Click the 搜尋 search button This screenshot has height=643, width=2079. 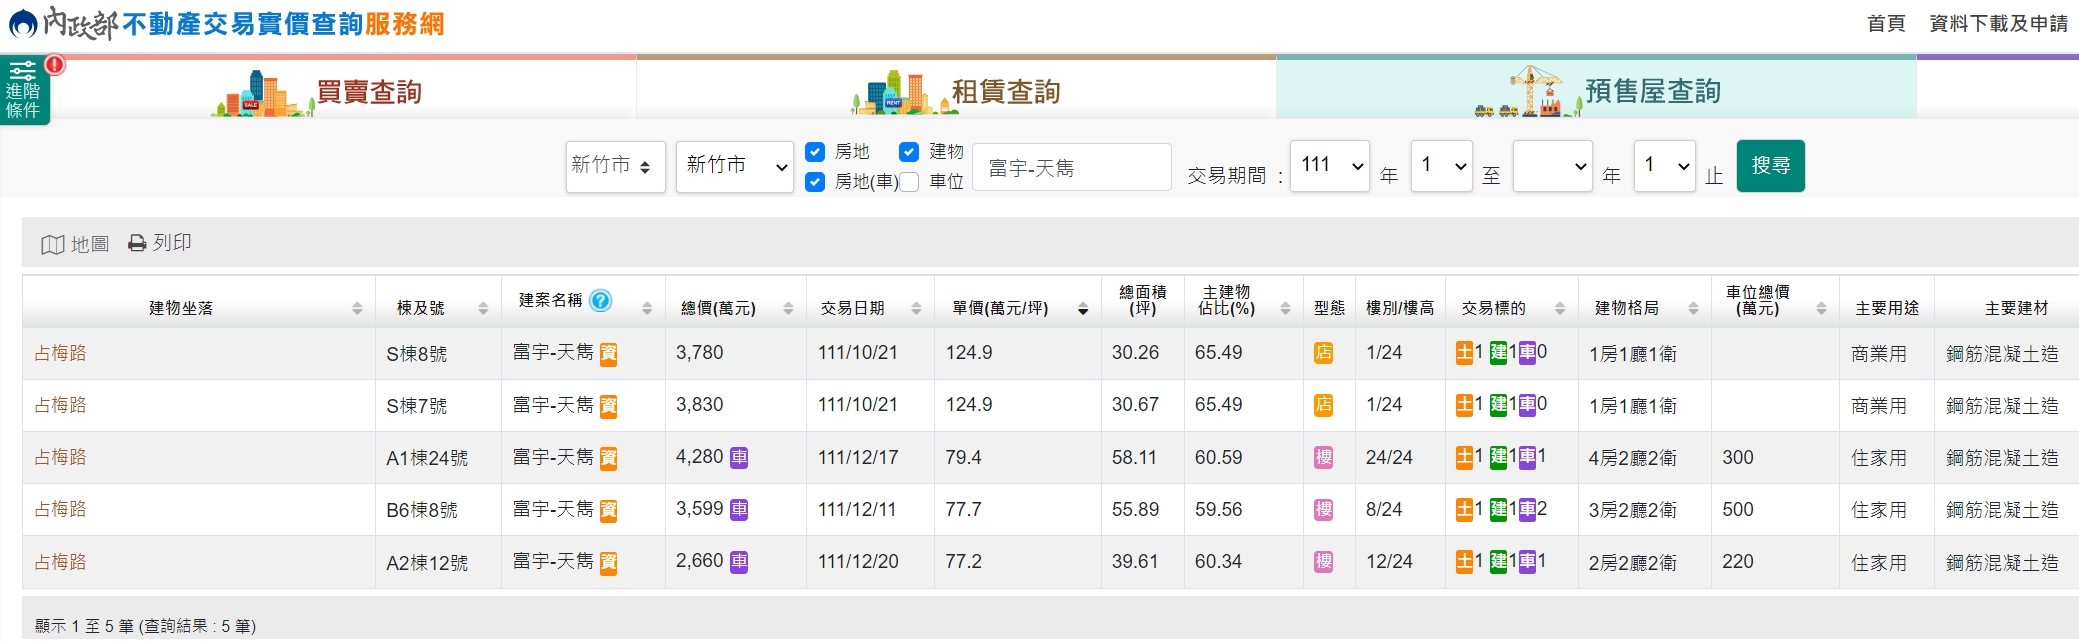click(x=1771, y=166)
